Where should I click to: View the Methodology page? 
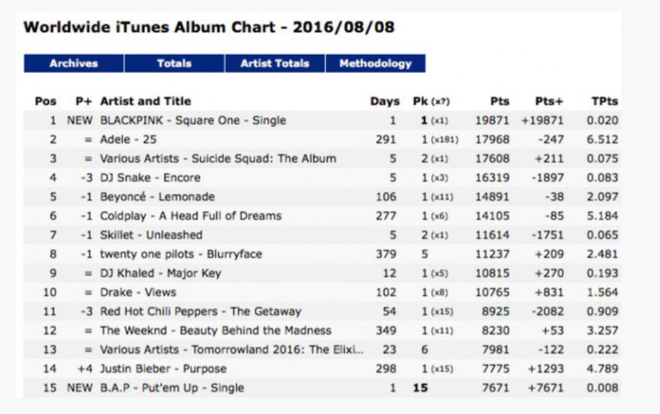click(x=375, y=64)
